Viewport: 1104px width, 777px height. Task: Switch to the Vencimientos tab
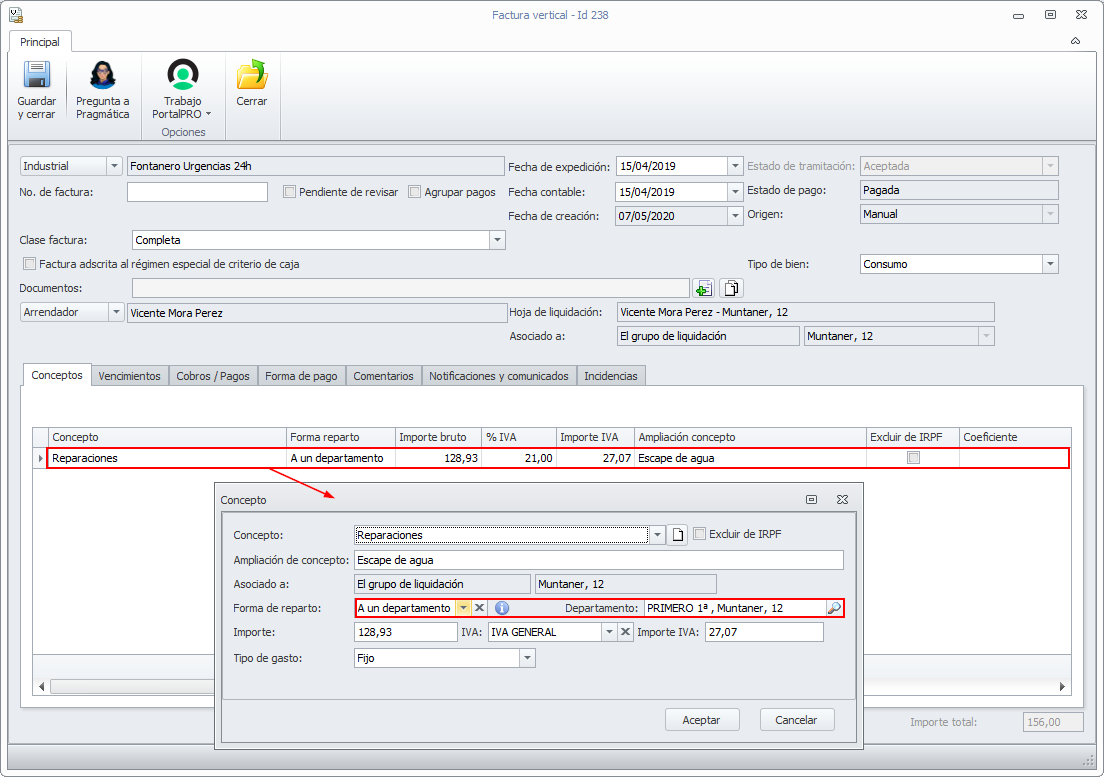(x=130, y=376)
